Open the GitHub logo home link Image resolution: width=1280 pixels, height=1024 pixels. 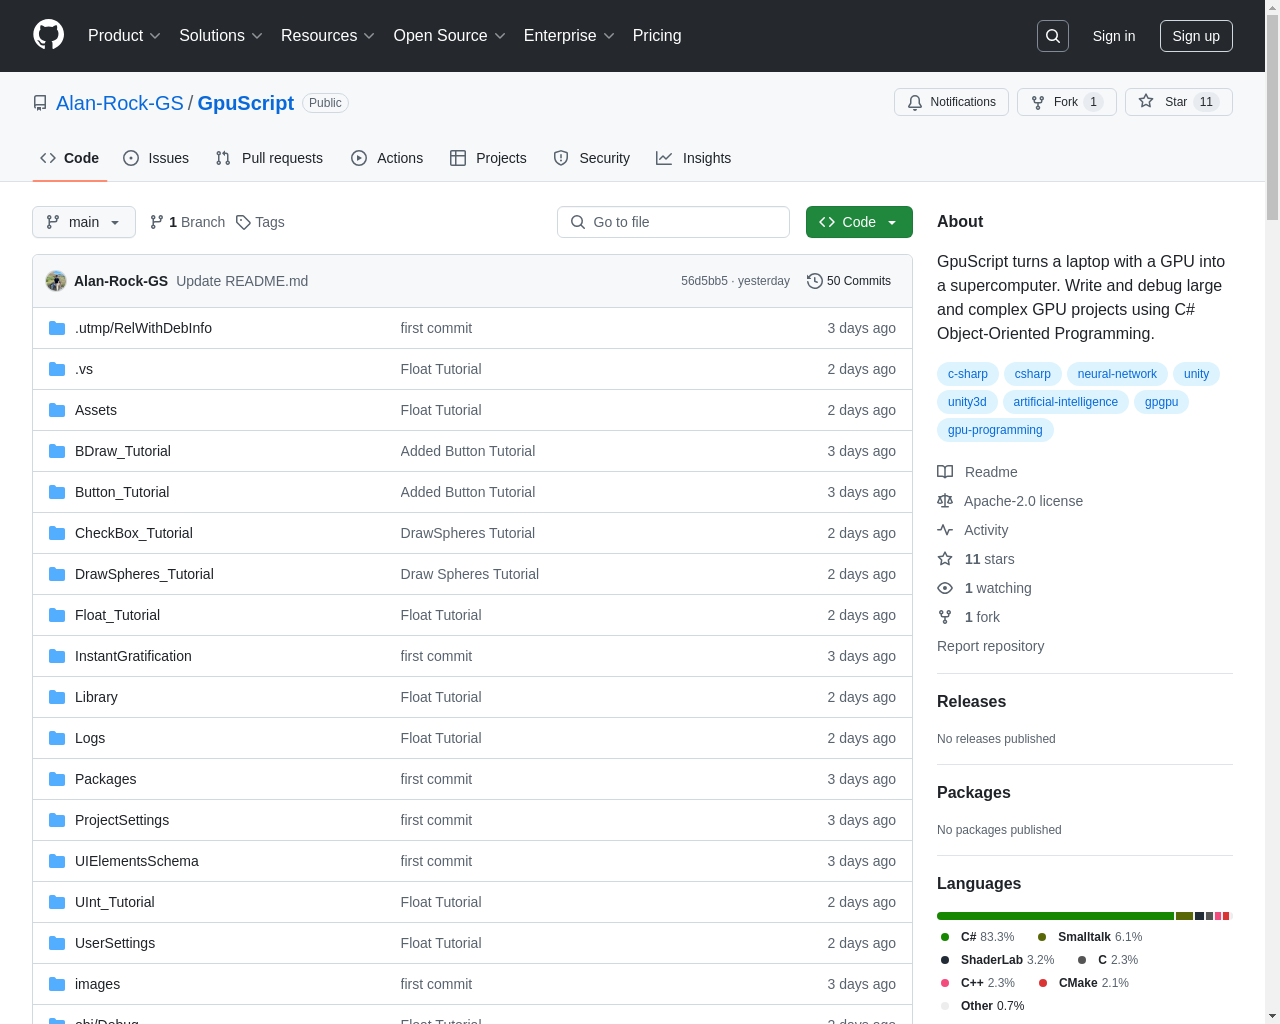tap(49, 35)
